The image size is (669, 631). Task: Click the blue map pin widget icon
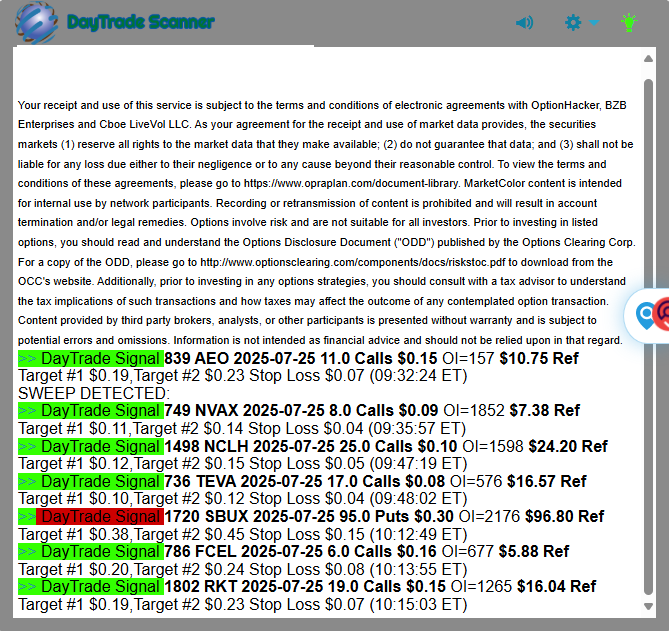[x=646, y=315]
